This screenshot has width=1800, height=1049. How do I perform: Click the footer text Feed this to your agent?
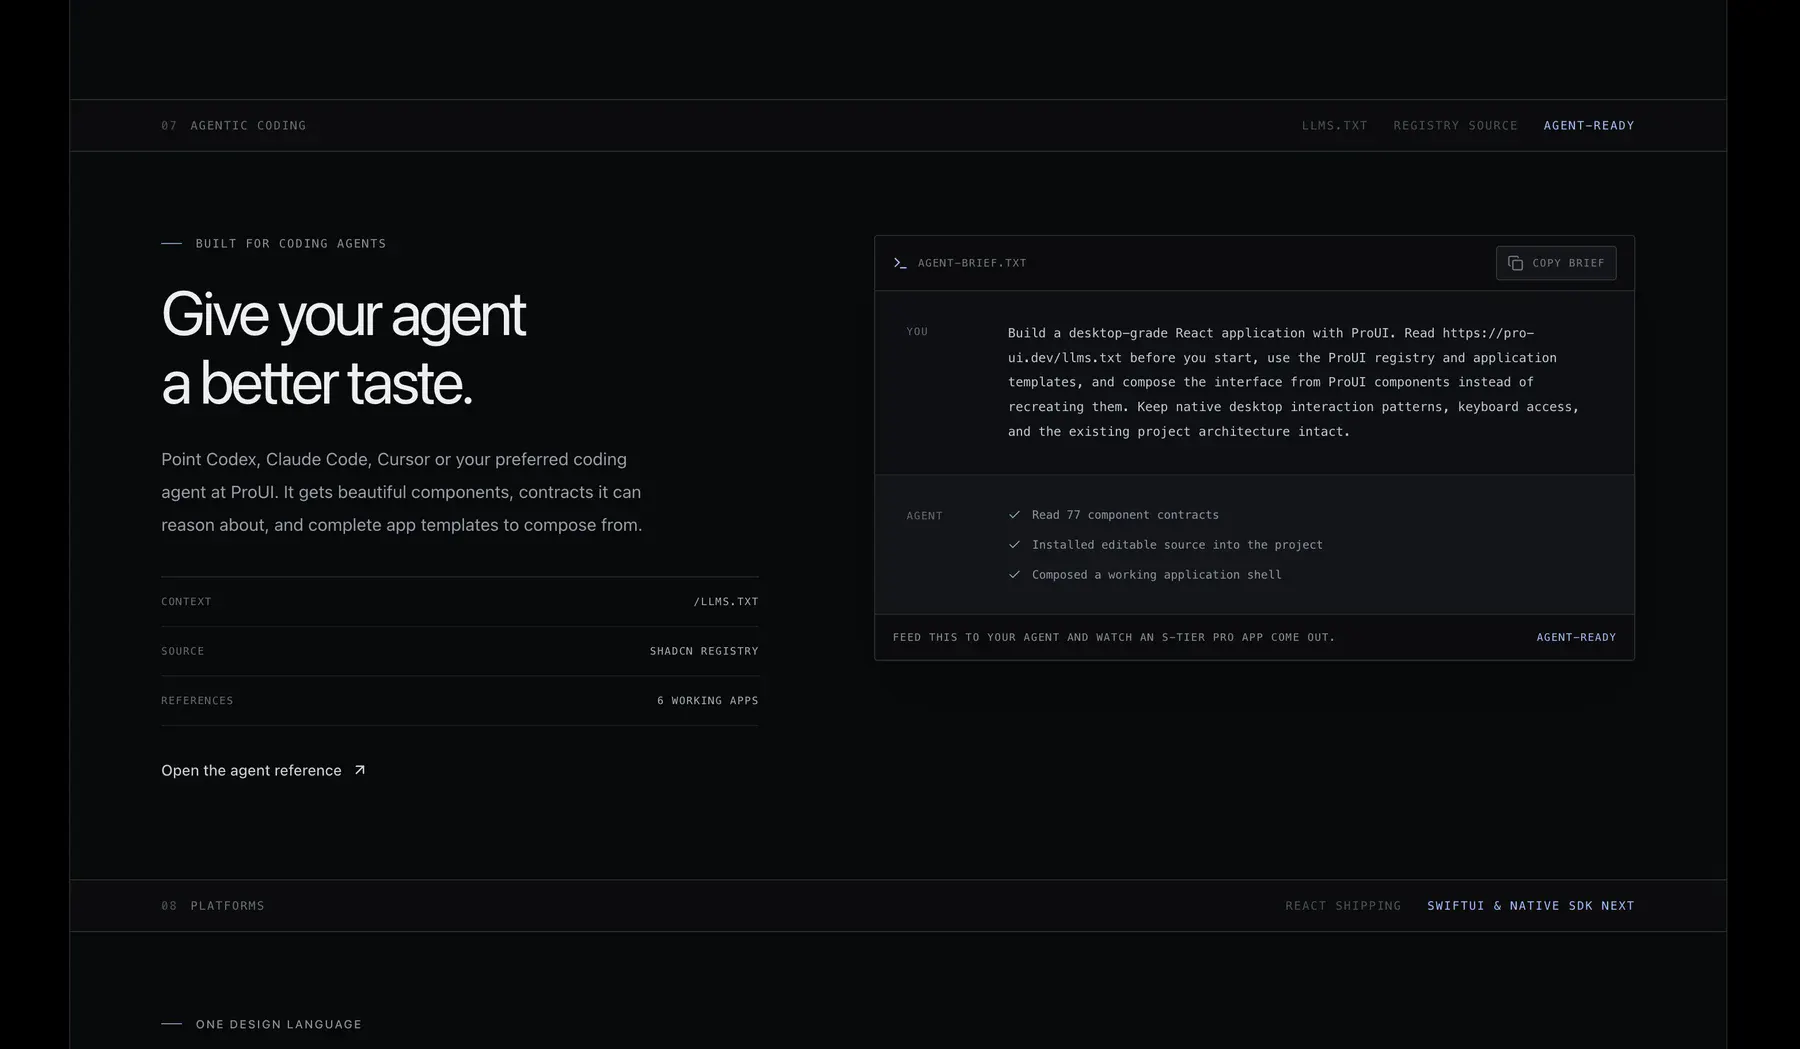(1114, 637)
